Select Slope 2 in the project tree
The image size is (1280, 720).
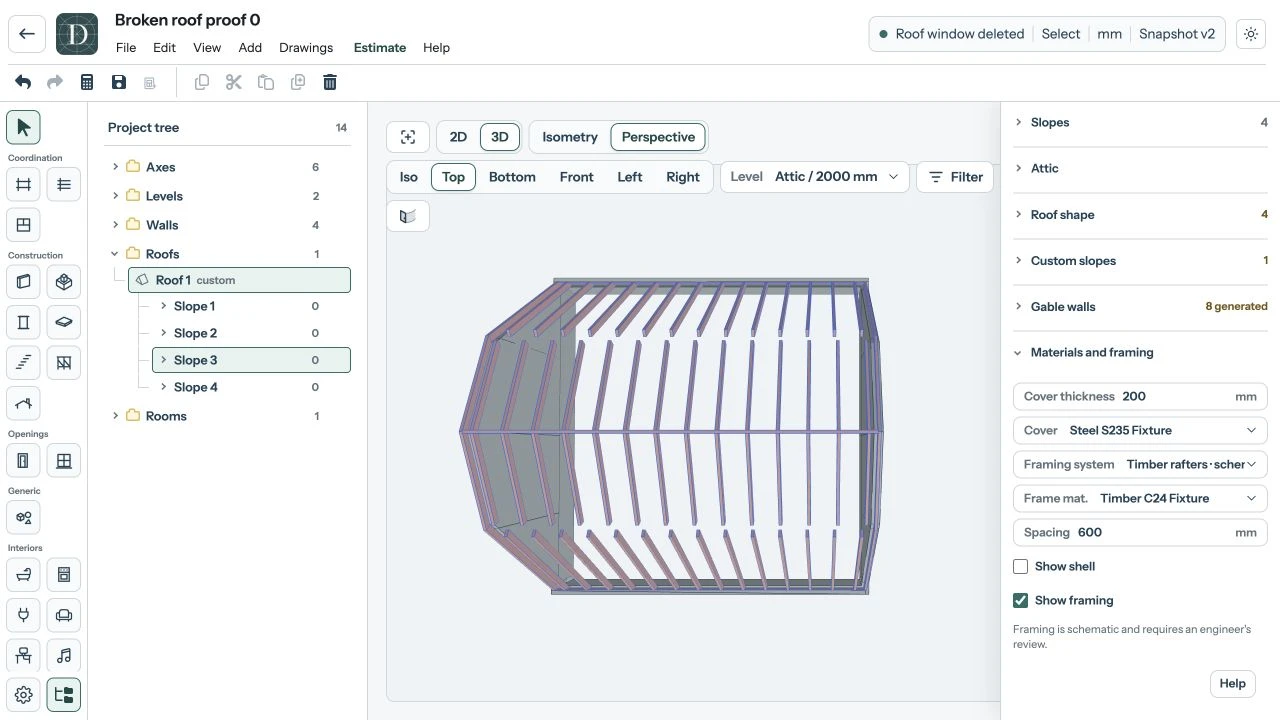pos(251,333)
